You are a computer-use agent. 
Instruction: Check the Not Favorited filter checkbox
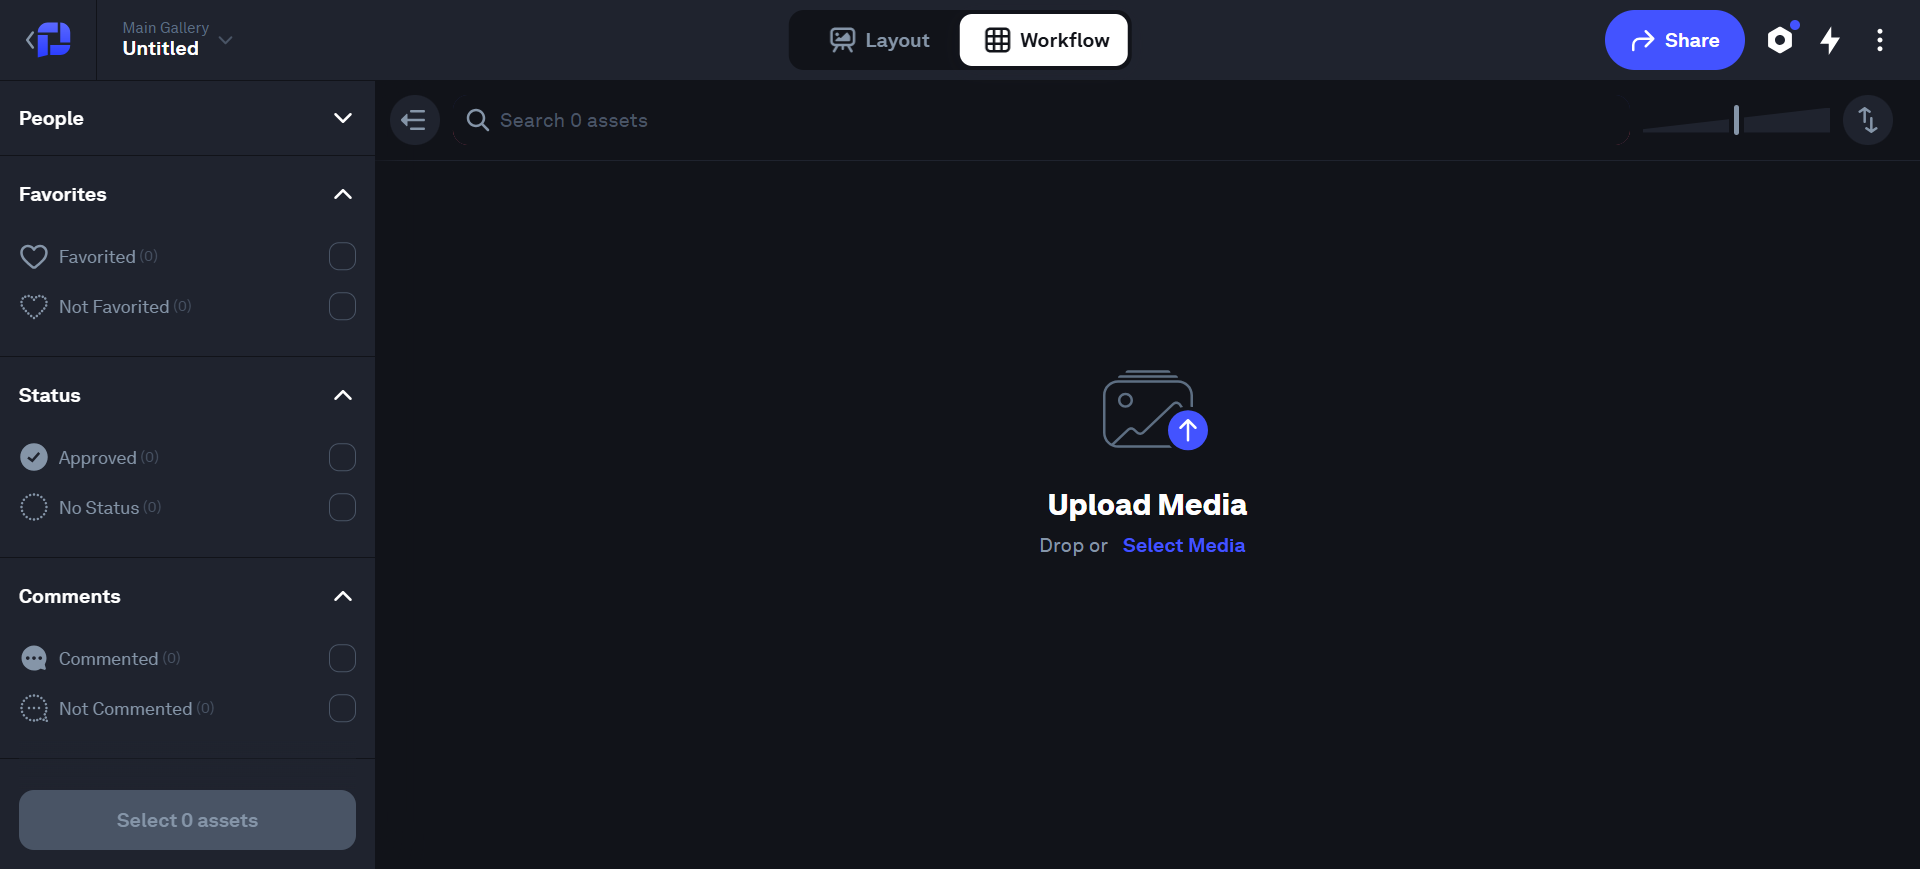(342, 306)
